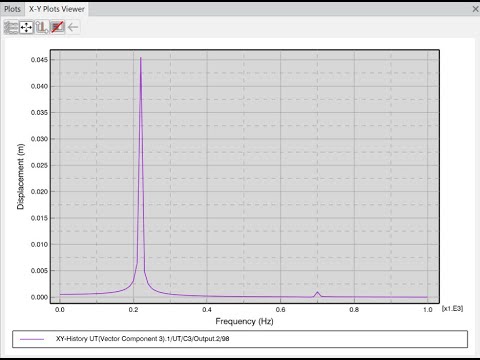Switch to the Plots tab
The image size is (480, 360).
(12, 9)
